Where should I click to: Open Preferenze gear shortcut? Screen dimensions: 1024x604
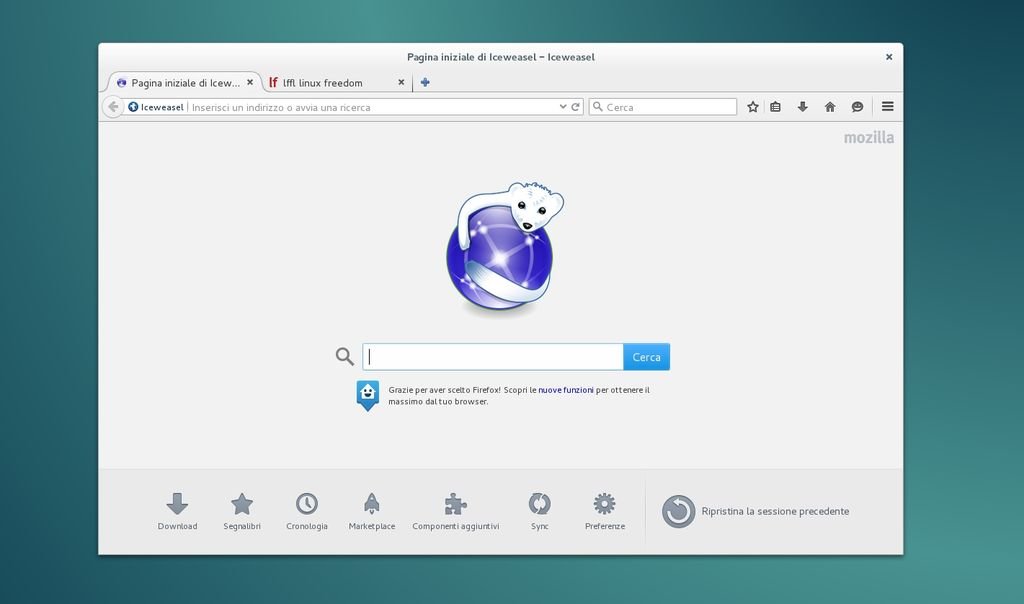605,511
